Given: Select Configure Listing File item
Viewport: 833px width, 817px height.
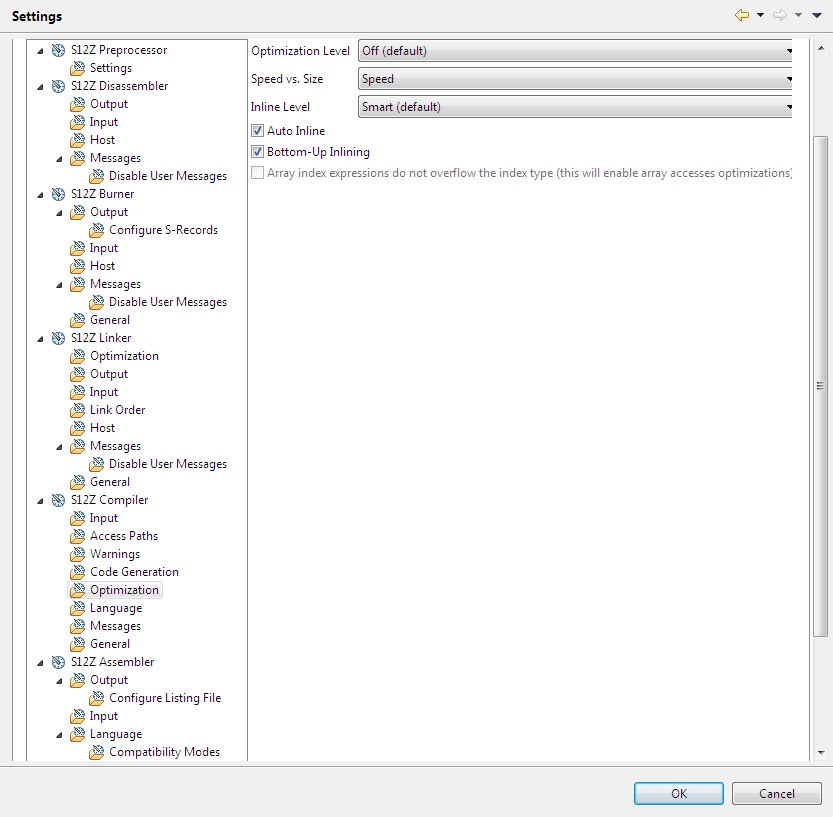Looking at the screenshot, I should point(165,698).
